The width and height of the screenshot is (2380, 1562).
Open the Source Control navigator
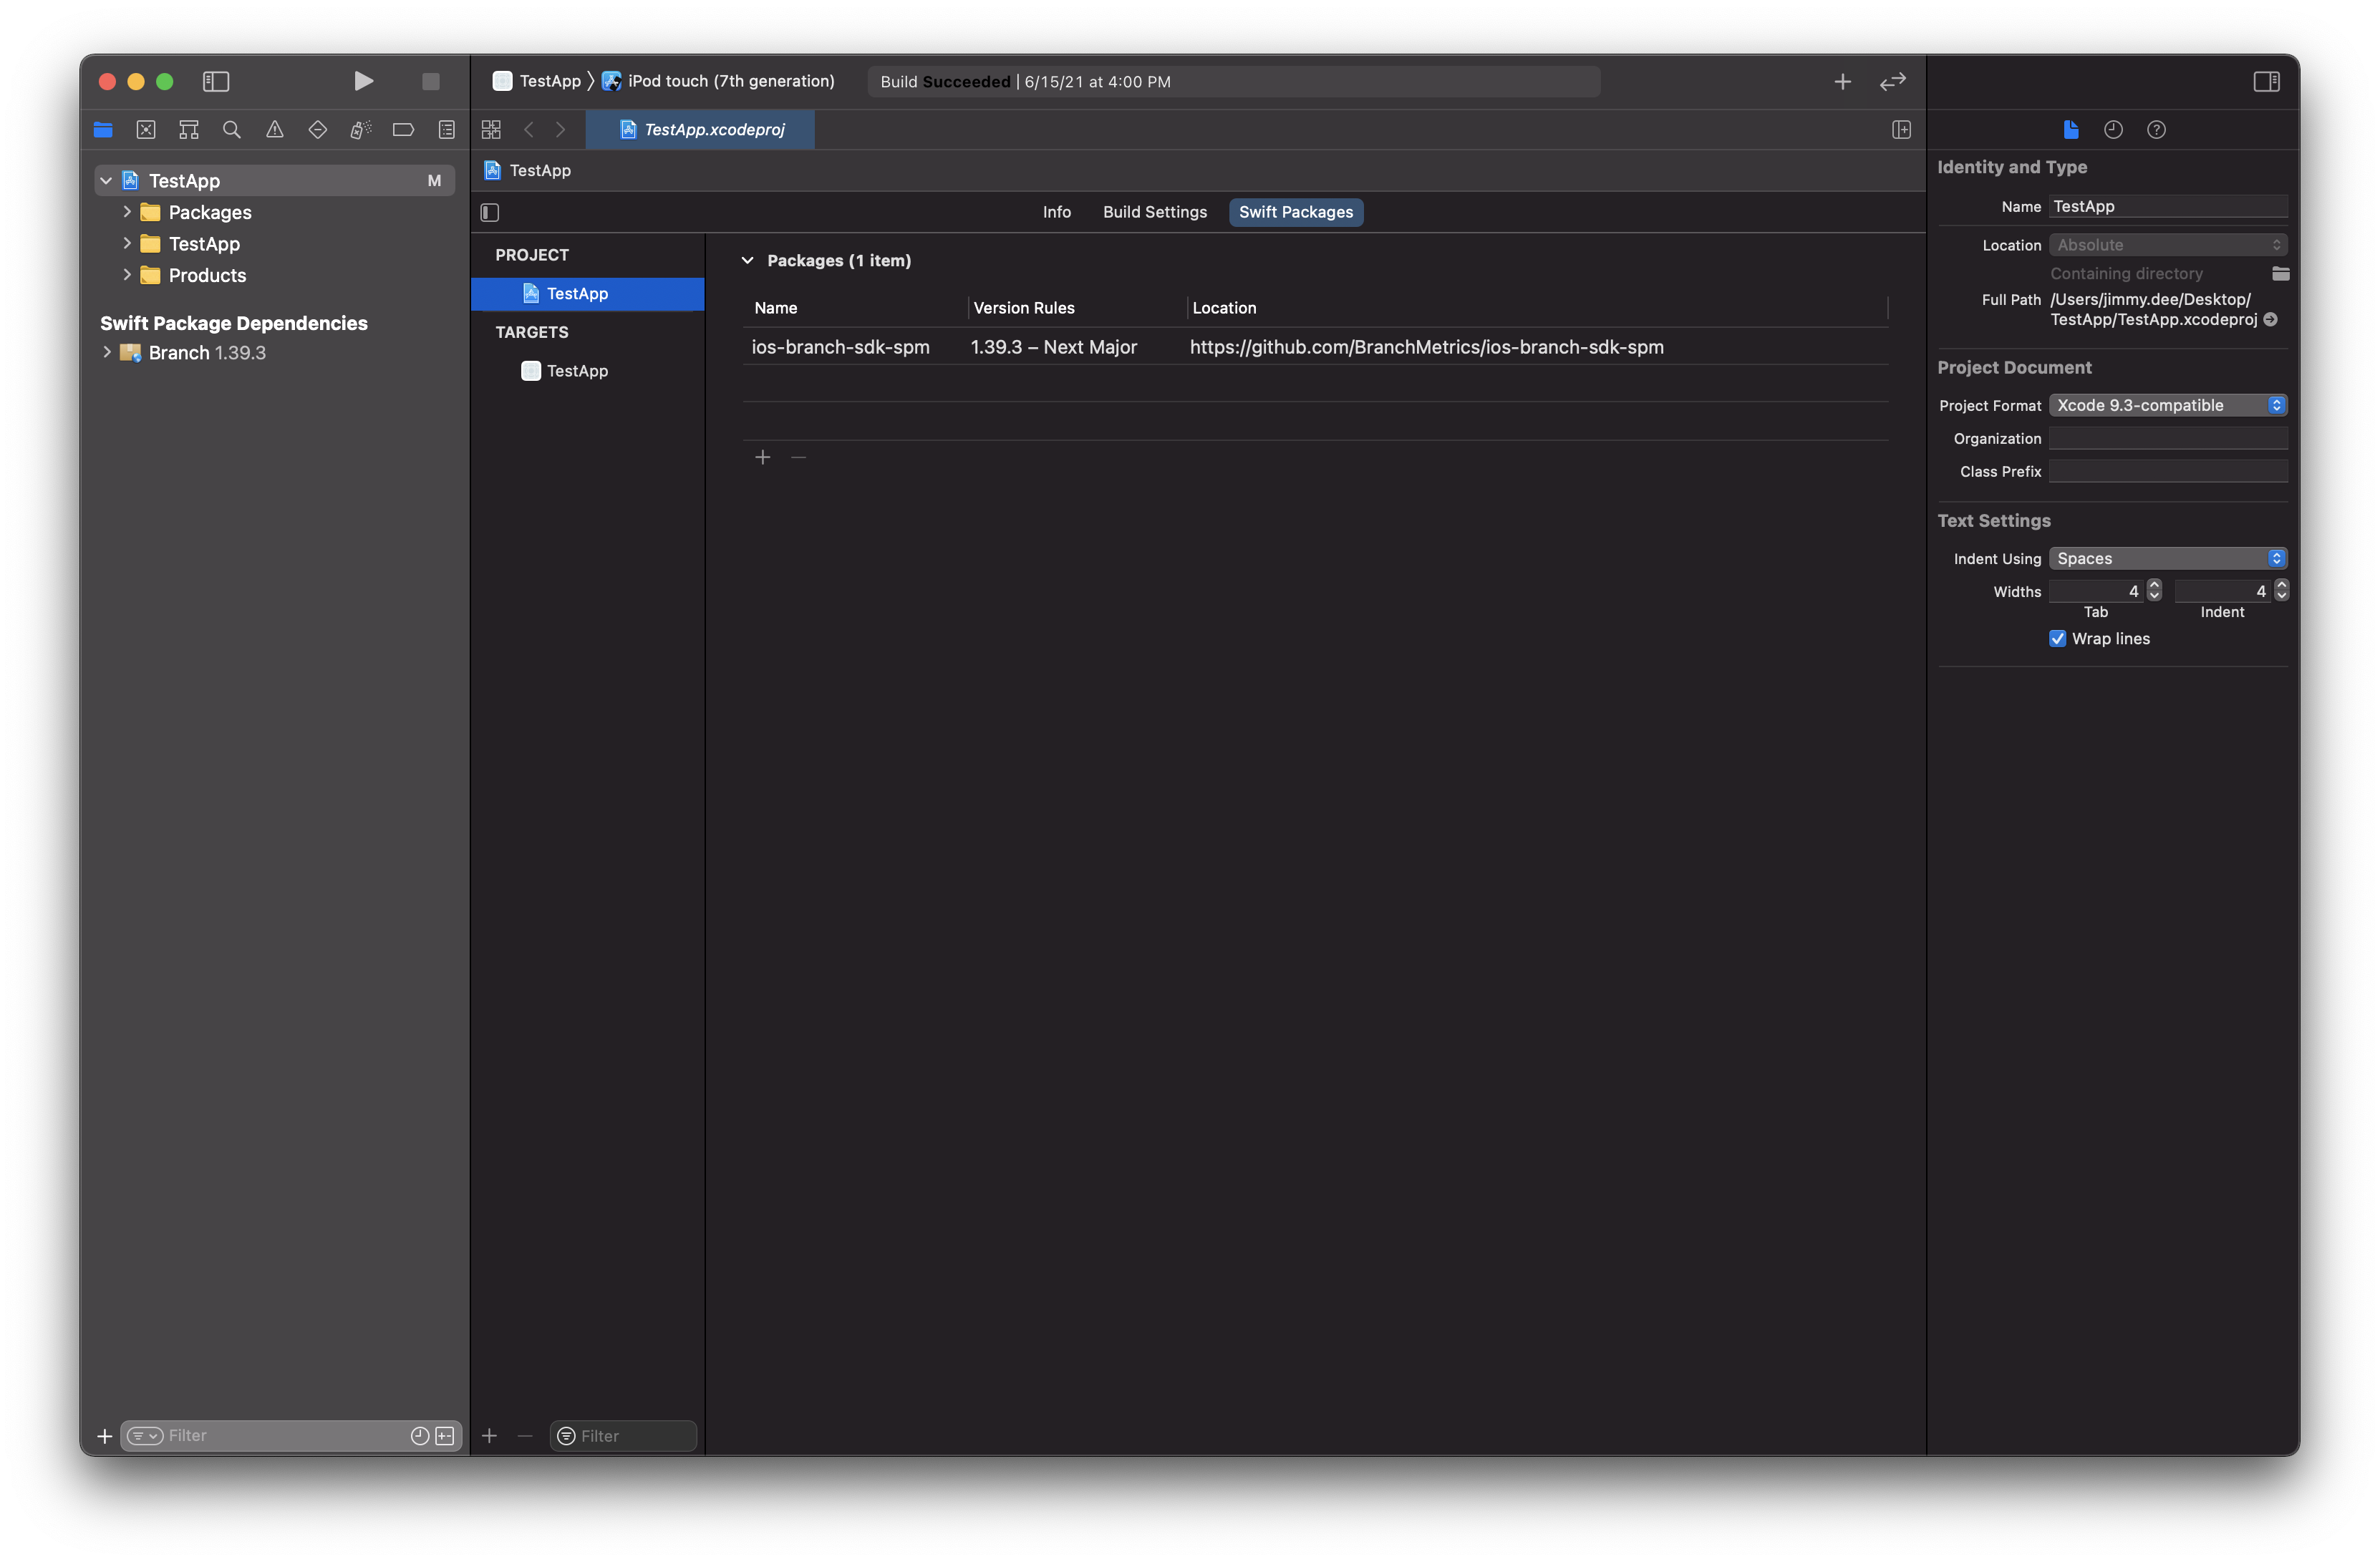[146, 129]
